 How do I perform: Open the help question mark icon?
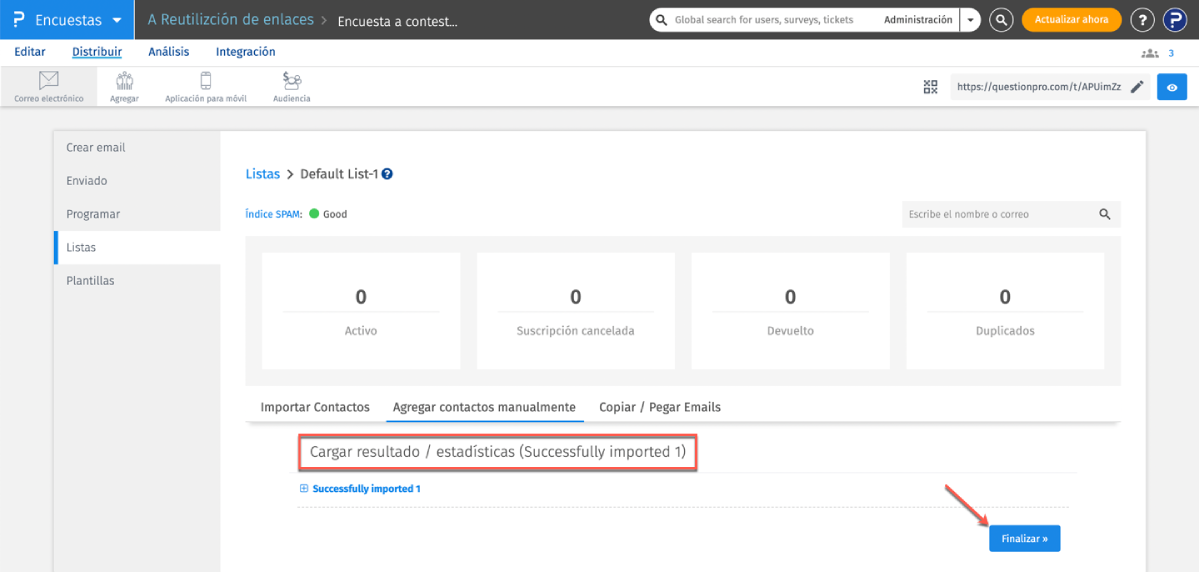click(x=1142, y=21)
